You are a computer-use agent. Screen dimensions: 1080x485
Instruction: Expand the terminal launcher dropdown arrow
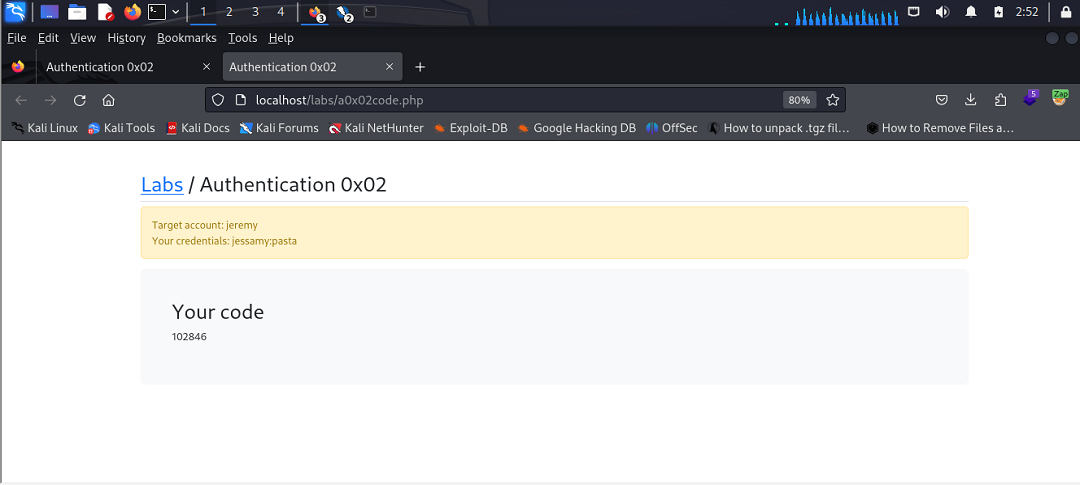click(x=176, y=12)
